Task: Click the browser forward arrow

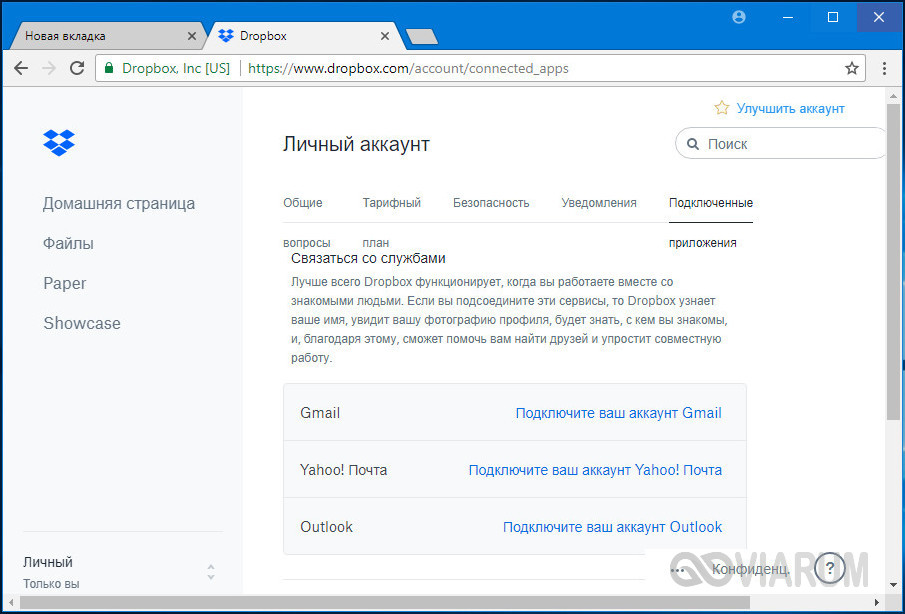Action: 50,69
